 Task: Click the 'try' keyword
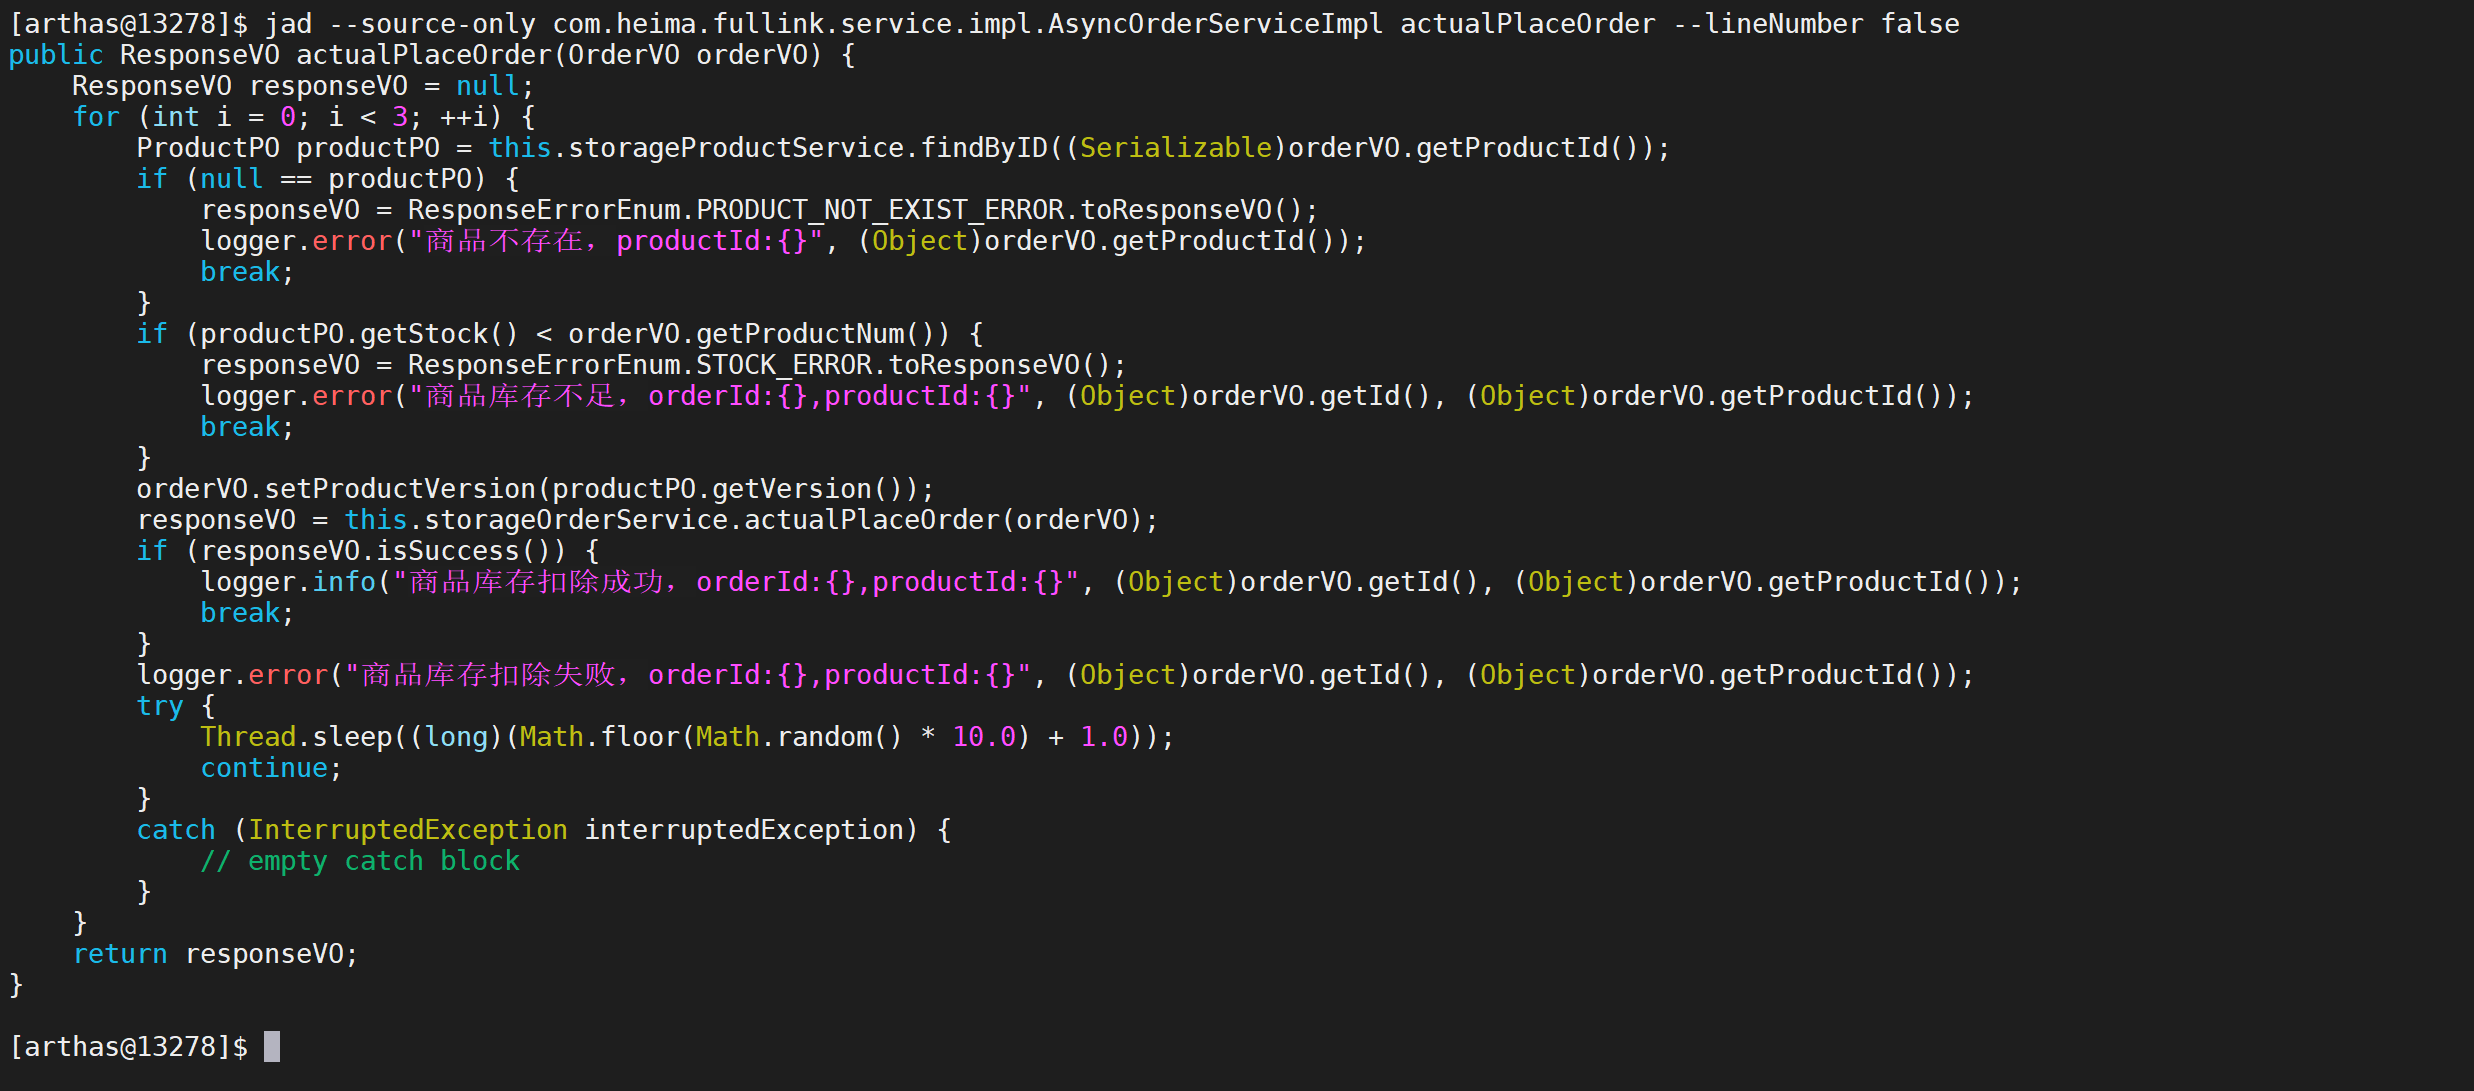pyautogui.click(x=160, y=706)
